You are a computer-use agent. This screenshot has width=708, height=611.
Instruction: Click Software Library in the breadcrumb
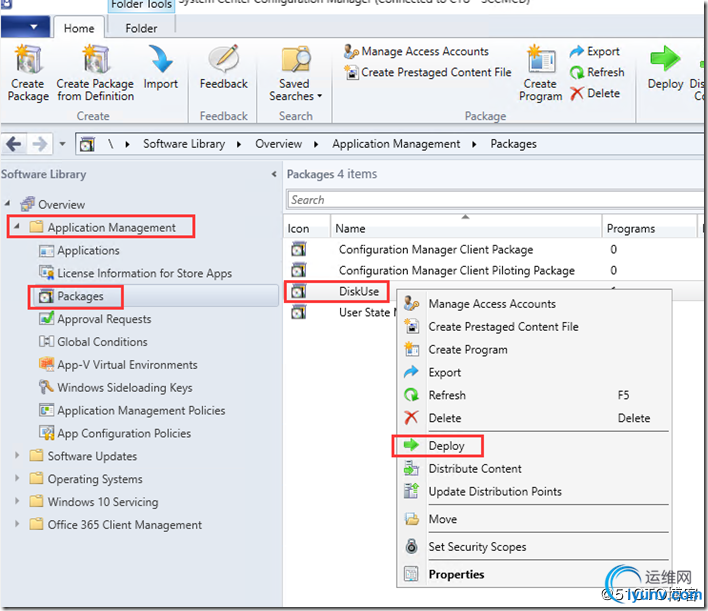184,144
